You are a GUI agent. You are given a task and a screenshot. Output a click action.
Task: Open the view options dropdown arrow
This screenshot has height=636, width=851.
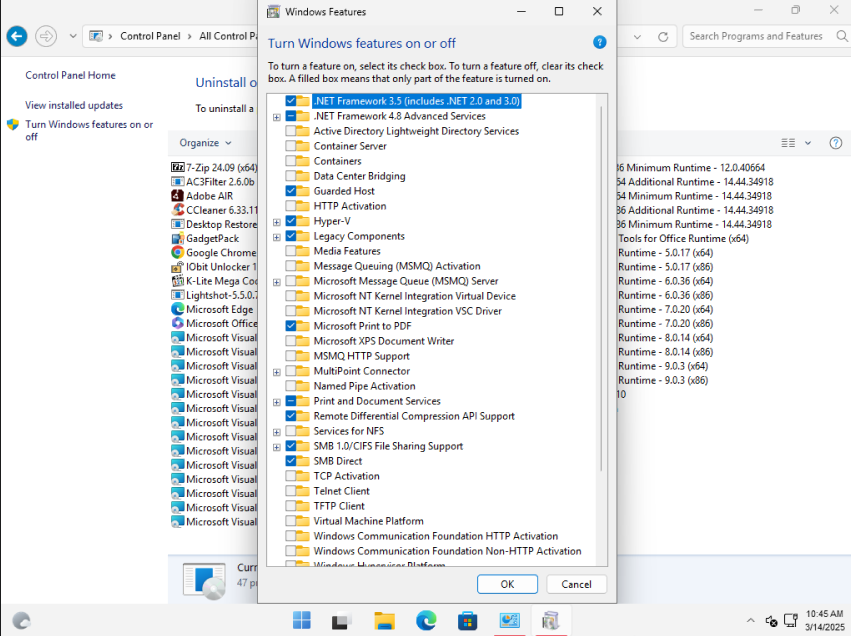coord(808,143)
